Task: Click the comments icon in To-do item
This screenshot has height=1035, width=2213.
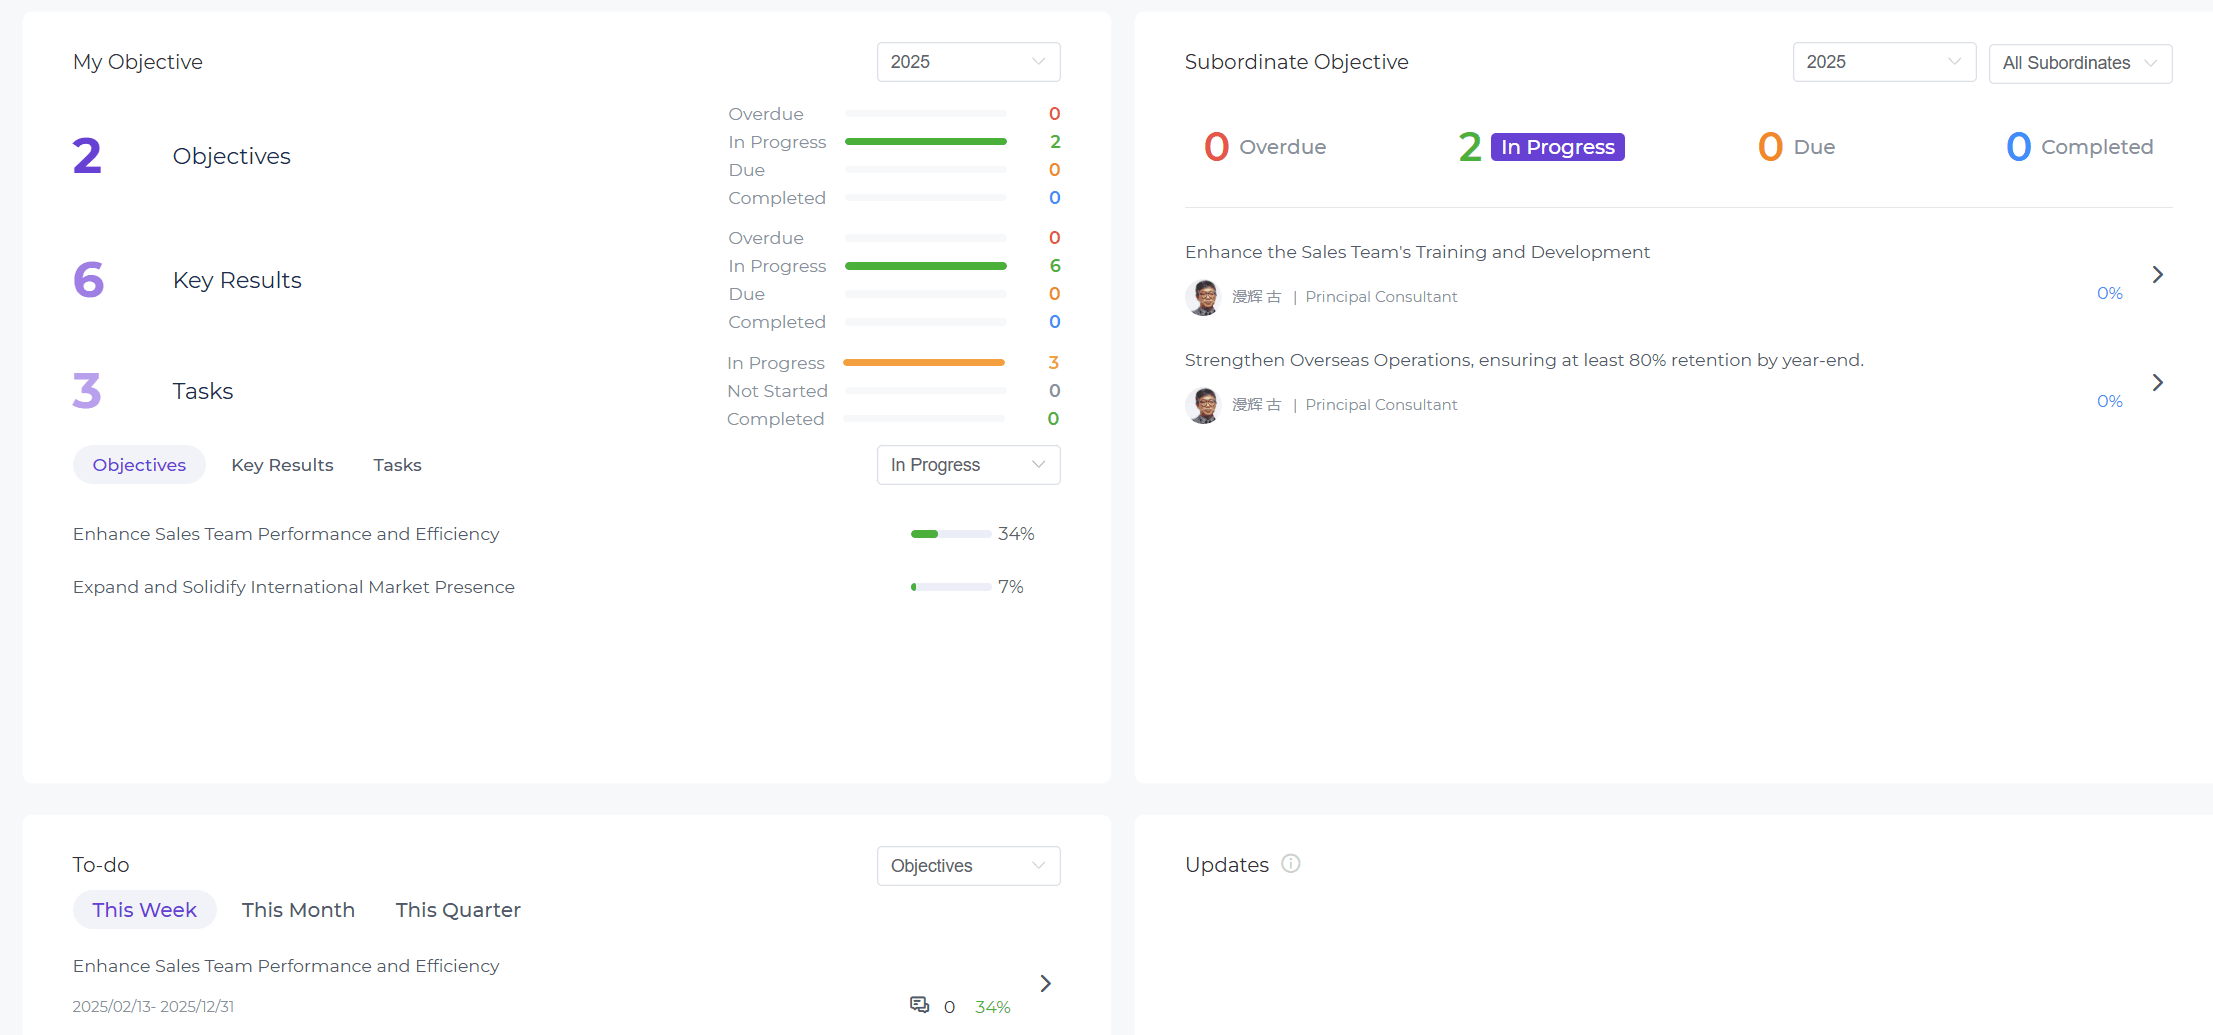Action: [919, 1005]
